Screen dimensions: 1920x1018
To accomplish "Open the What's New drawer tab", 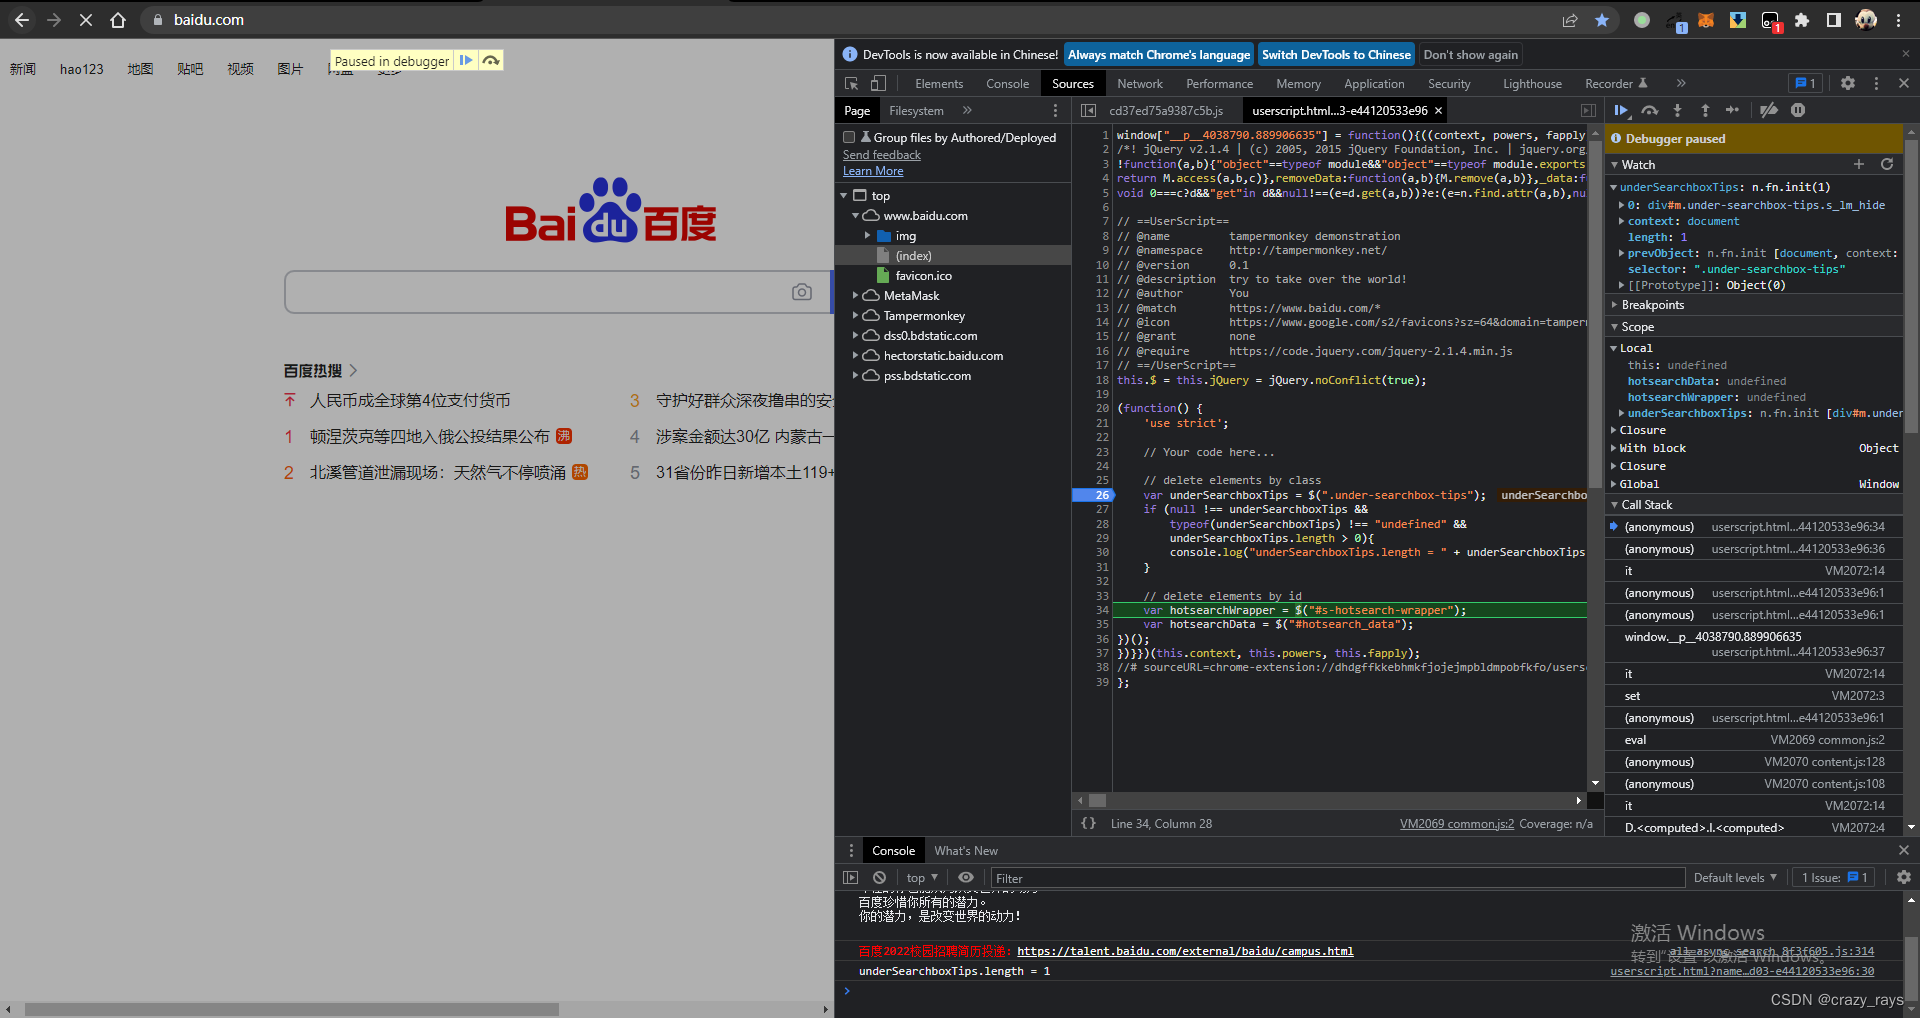I will tap(966, 851).
